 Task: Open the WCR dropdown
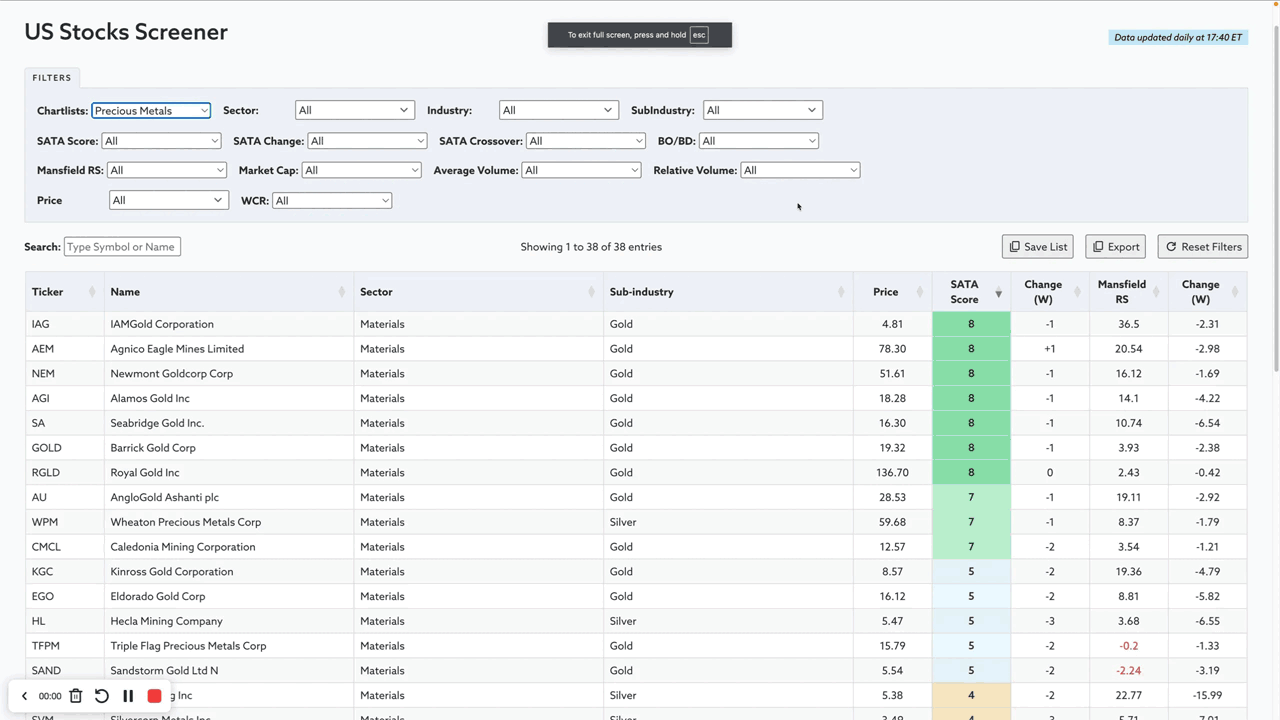click(x=331, y=201)
